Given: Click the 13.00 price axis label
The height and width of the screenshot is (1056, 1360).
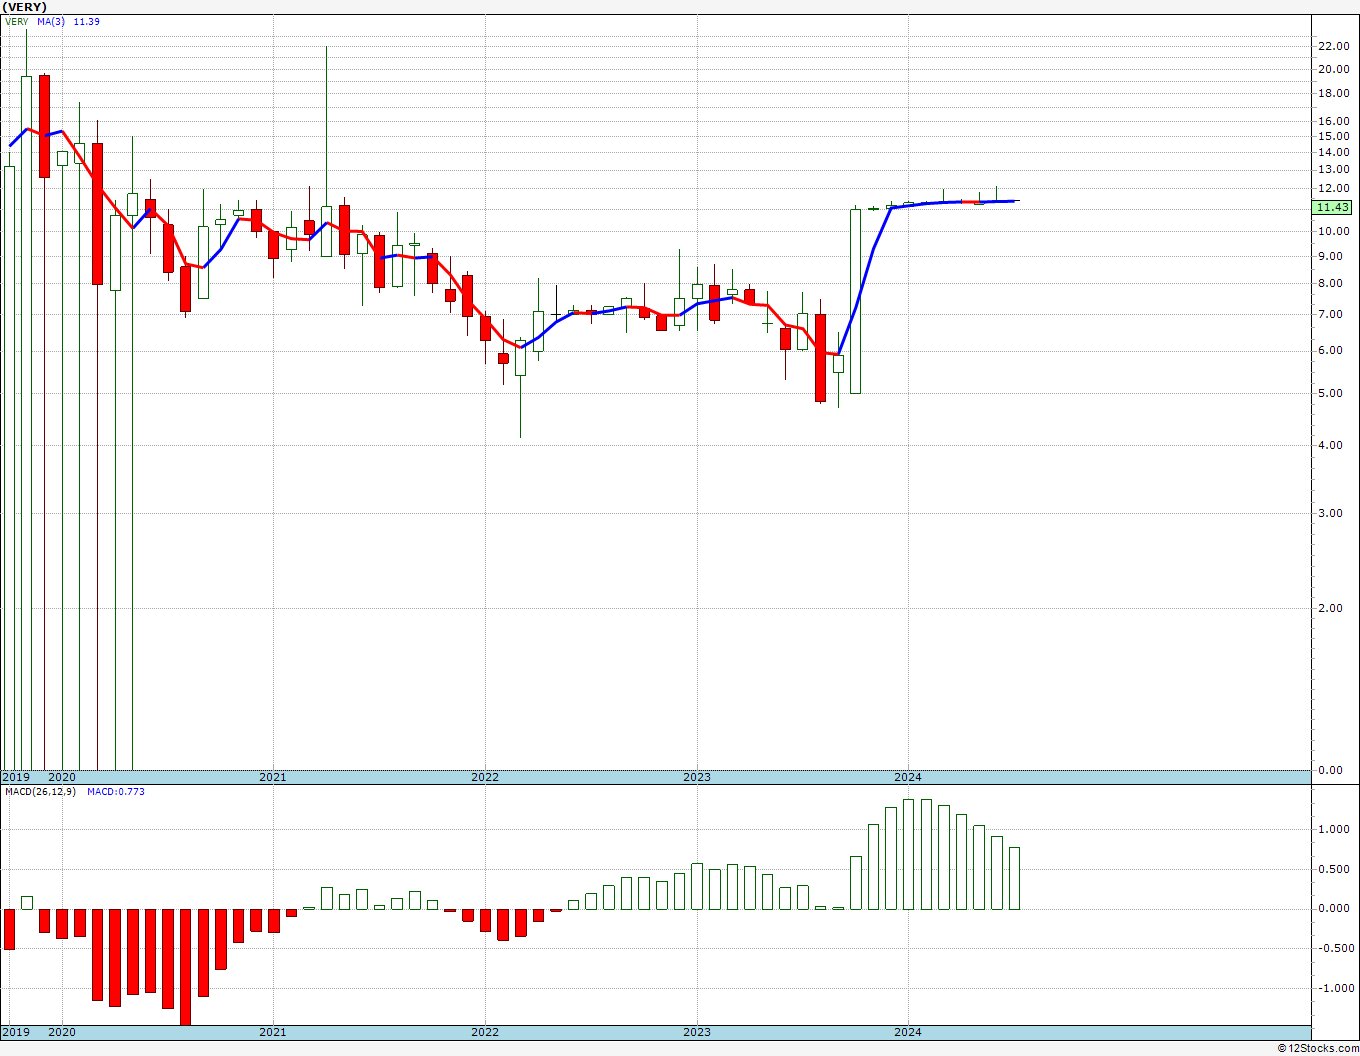Looking at the screenshot, I should (1333, 169).
